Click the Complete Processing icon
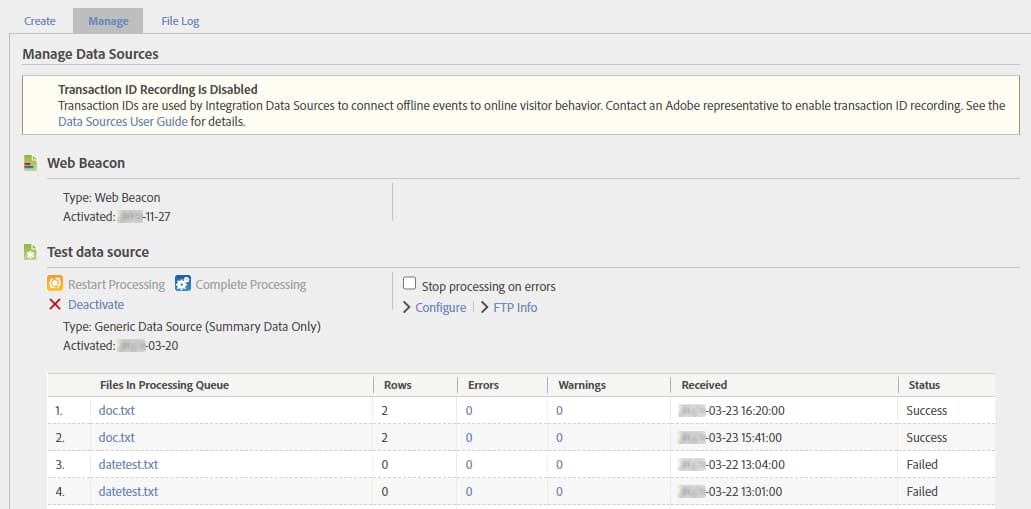The image size is (1031, 509). (183, 284)
